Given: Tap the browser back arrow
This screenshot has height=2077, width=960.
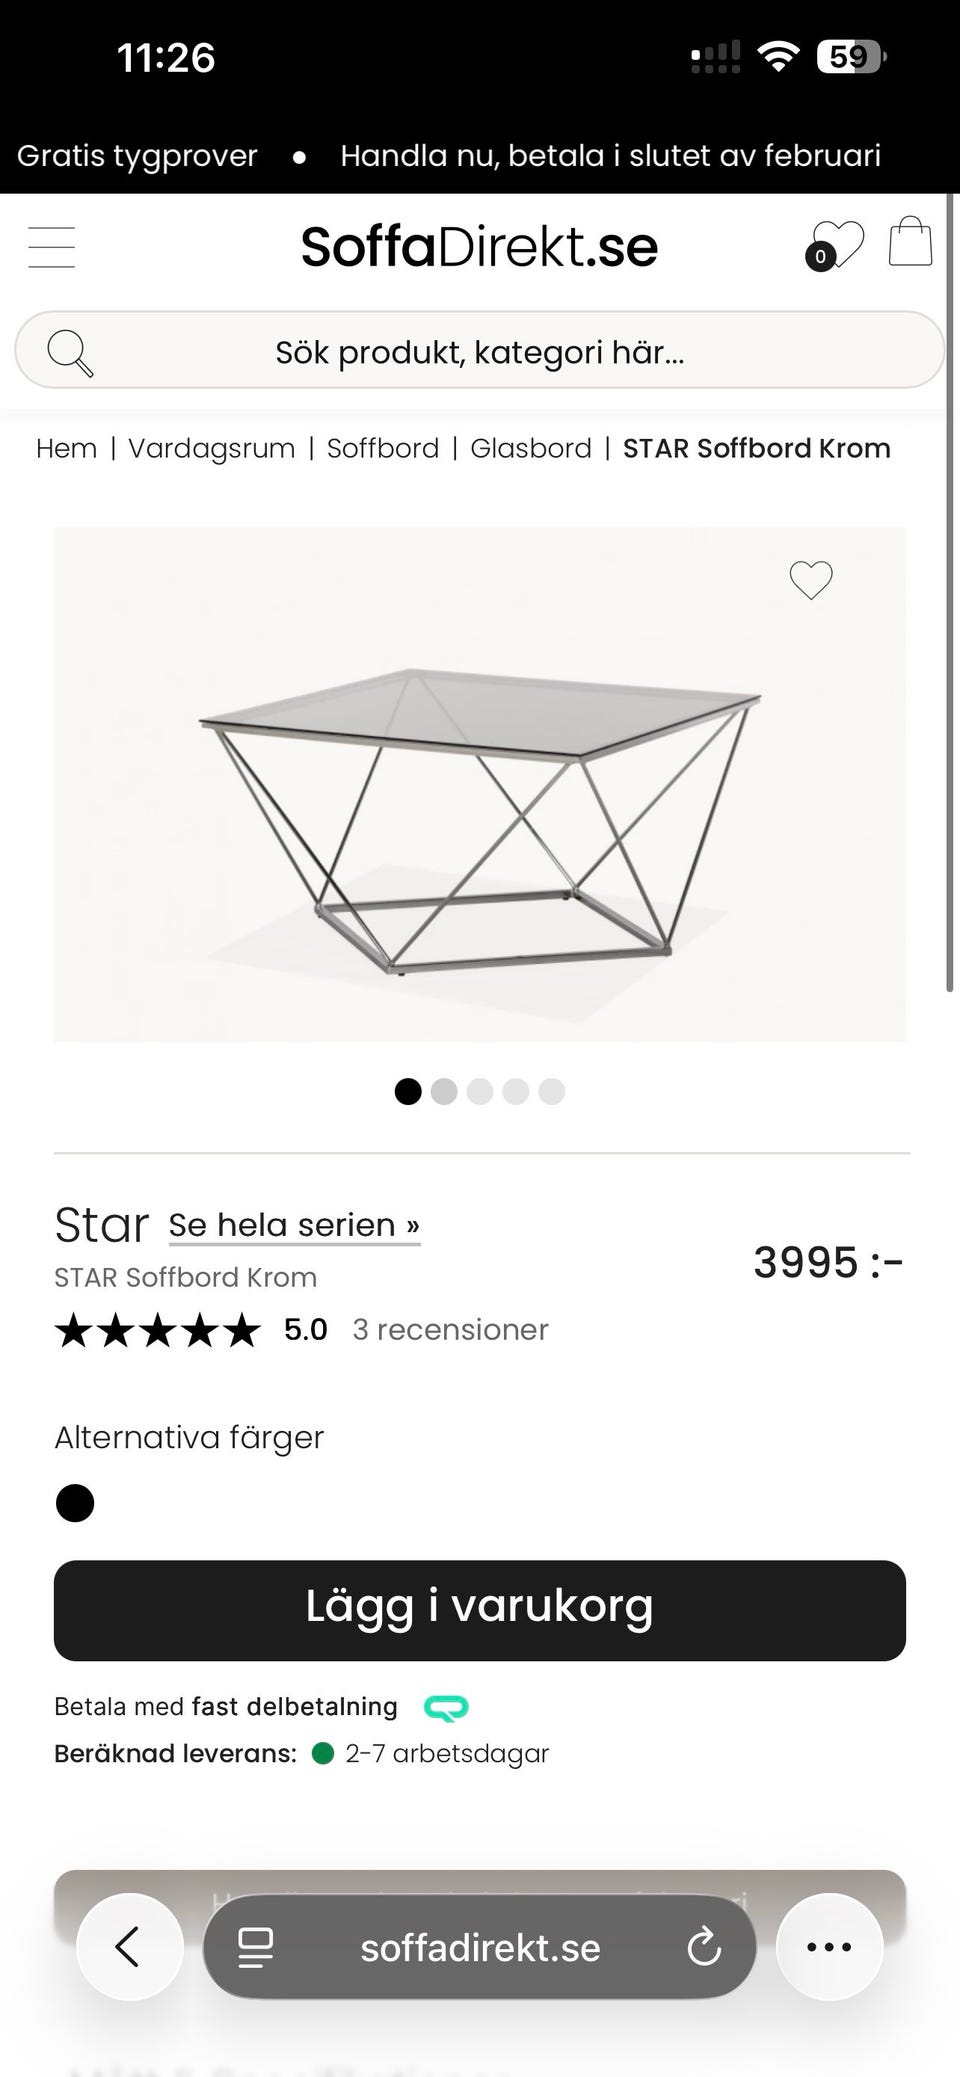Looking at the screenshot, I should 128,1947.
